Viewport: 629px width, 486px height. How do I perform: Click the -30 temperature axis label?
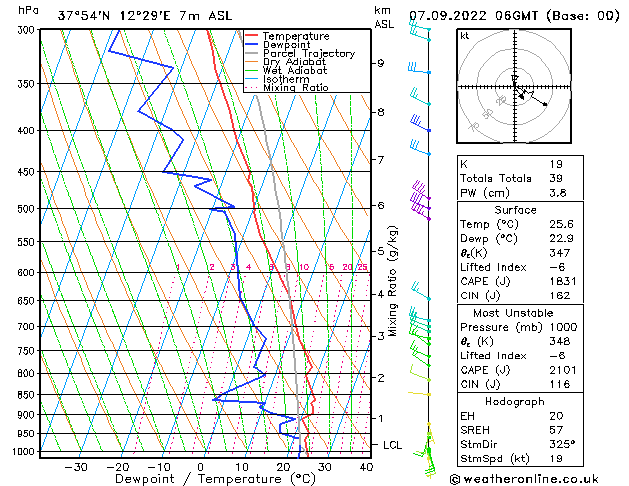[76, 467]
